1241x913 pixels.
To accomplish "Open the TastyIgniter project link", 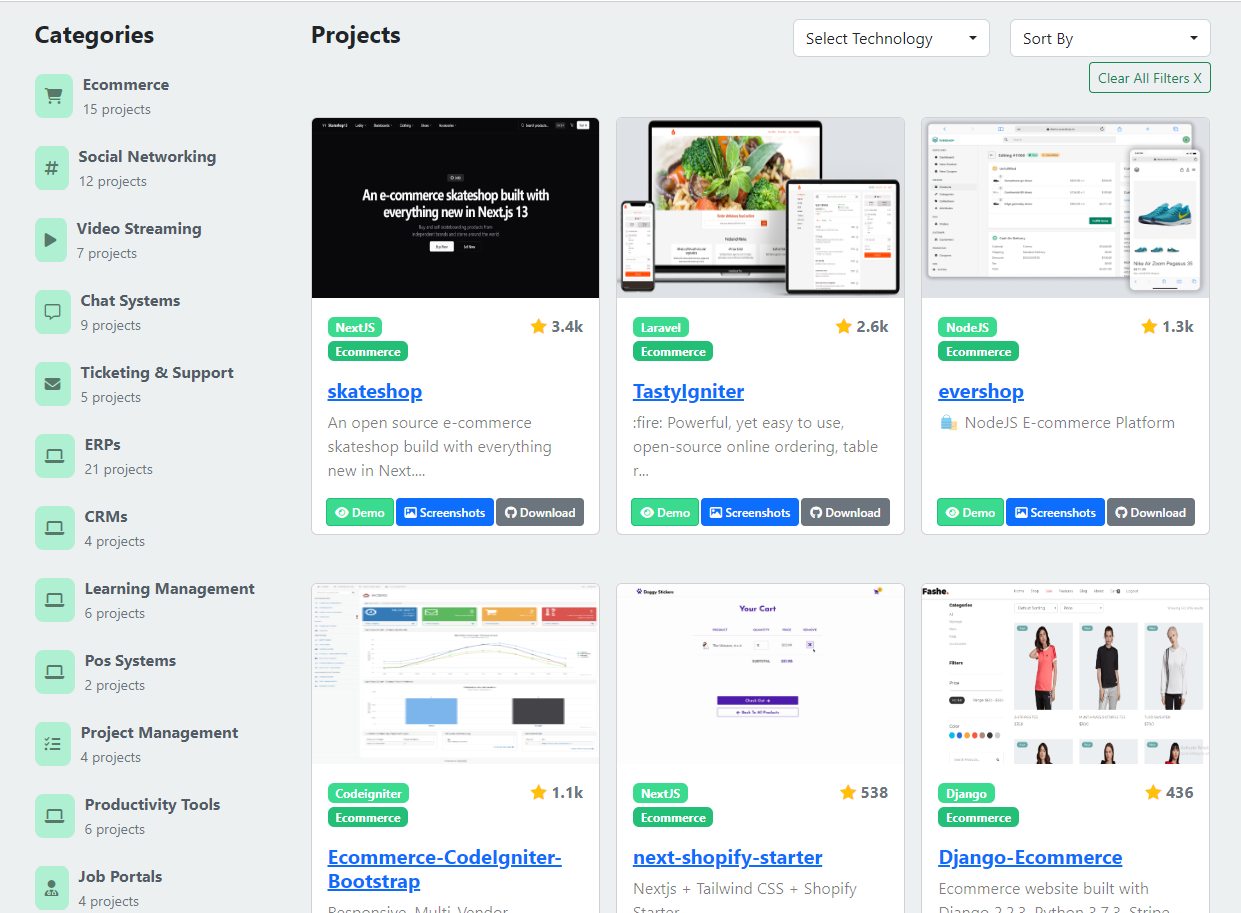I will click(x=688, y=391).
